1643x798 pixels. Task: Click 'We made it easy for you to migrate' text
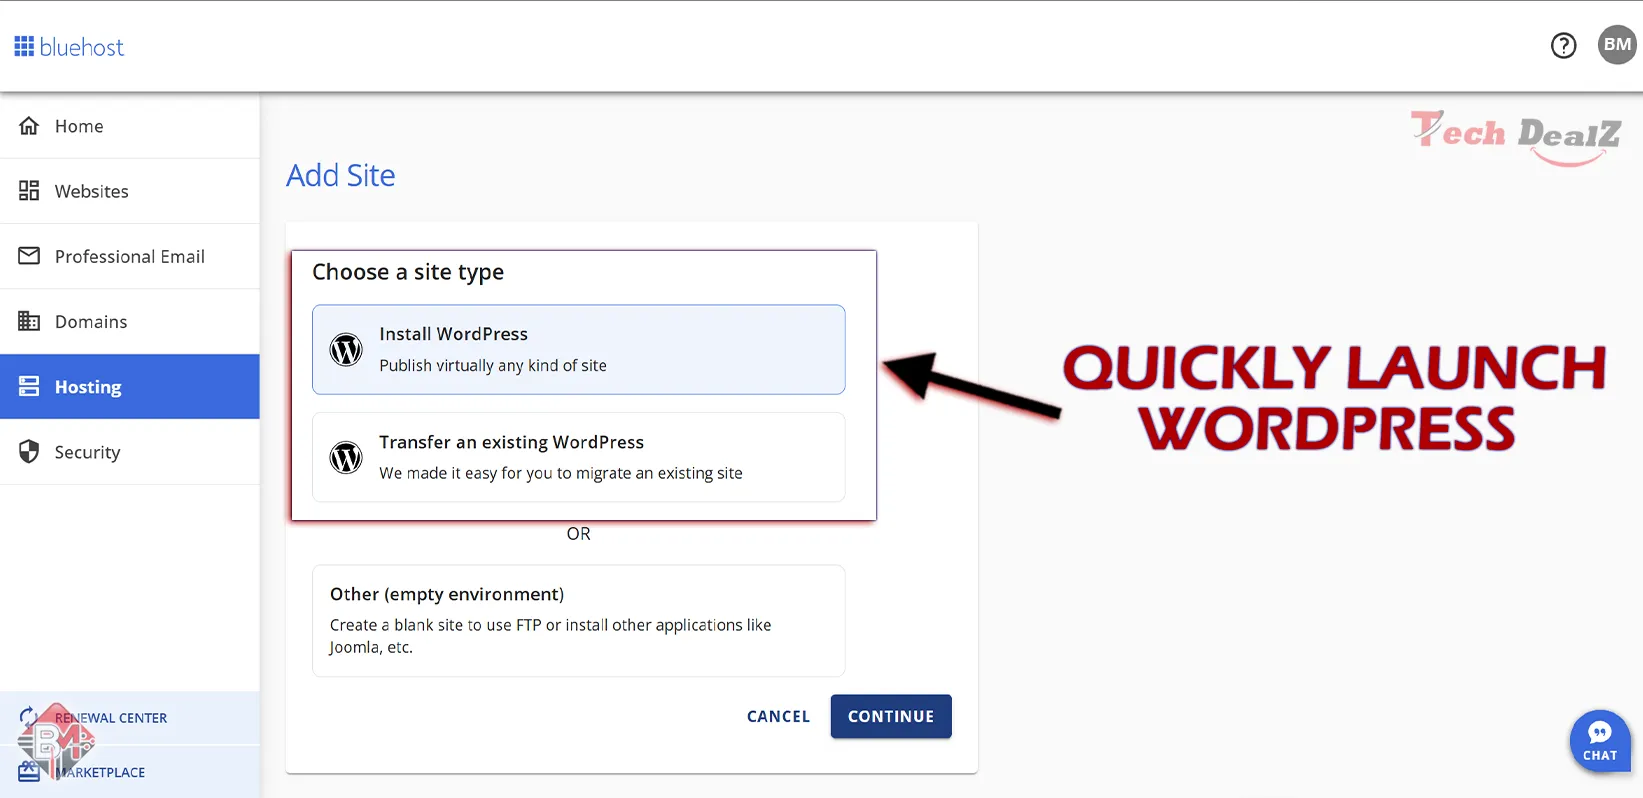pos(561,473)
